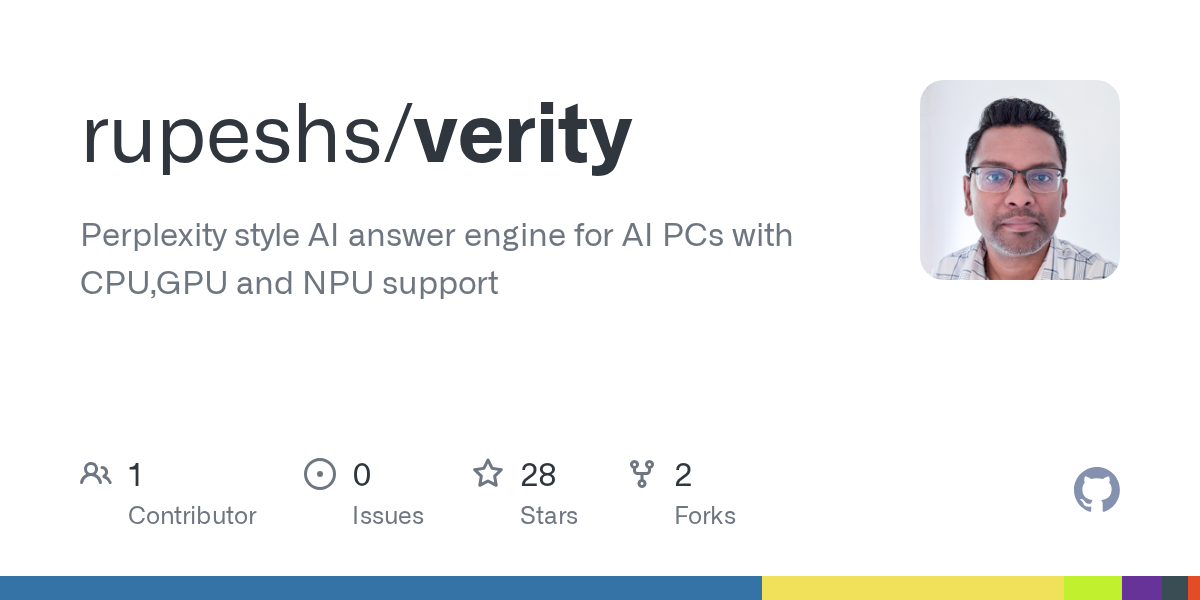Click the "Stars" label

[x=548, y=516]
